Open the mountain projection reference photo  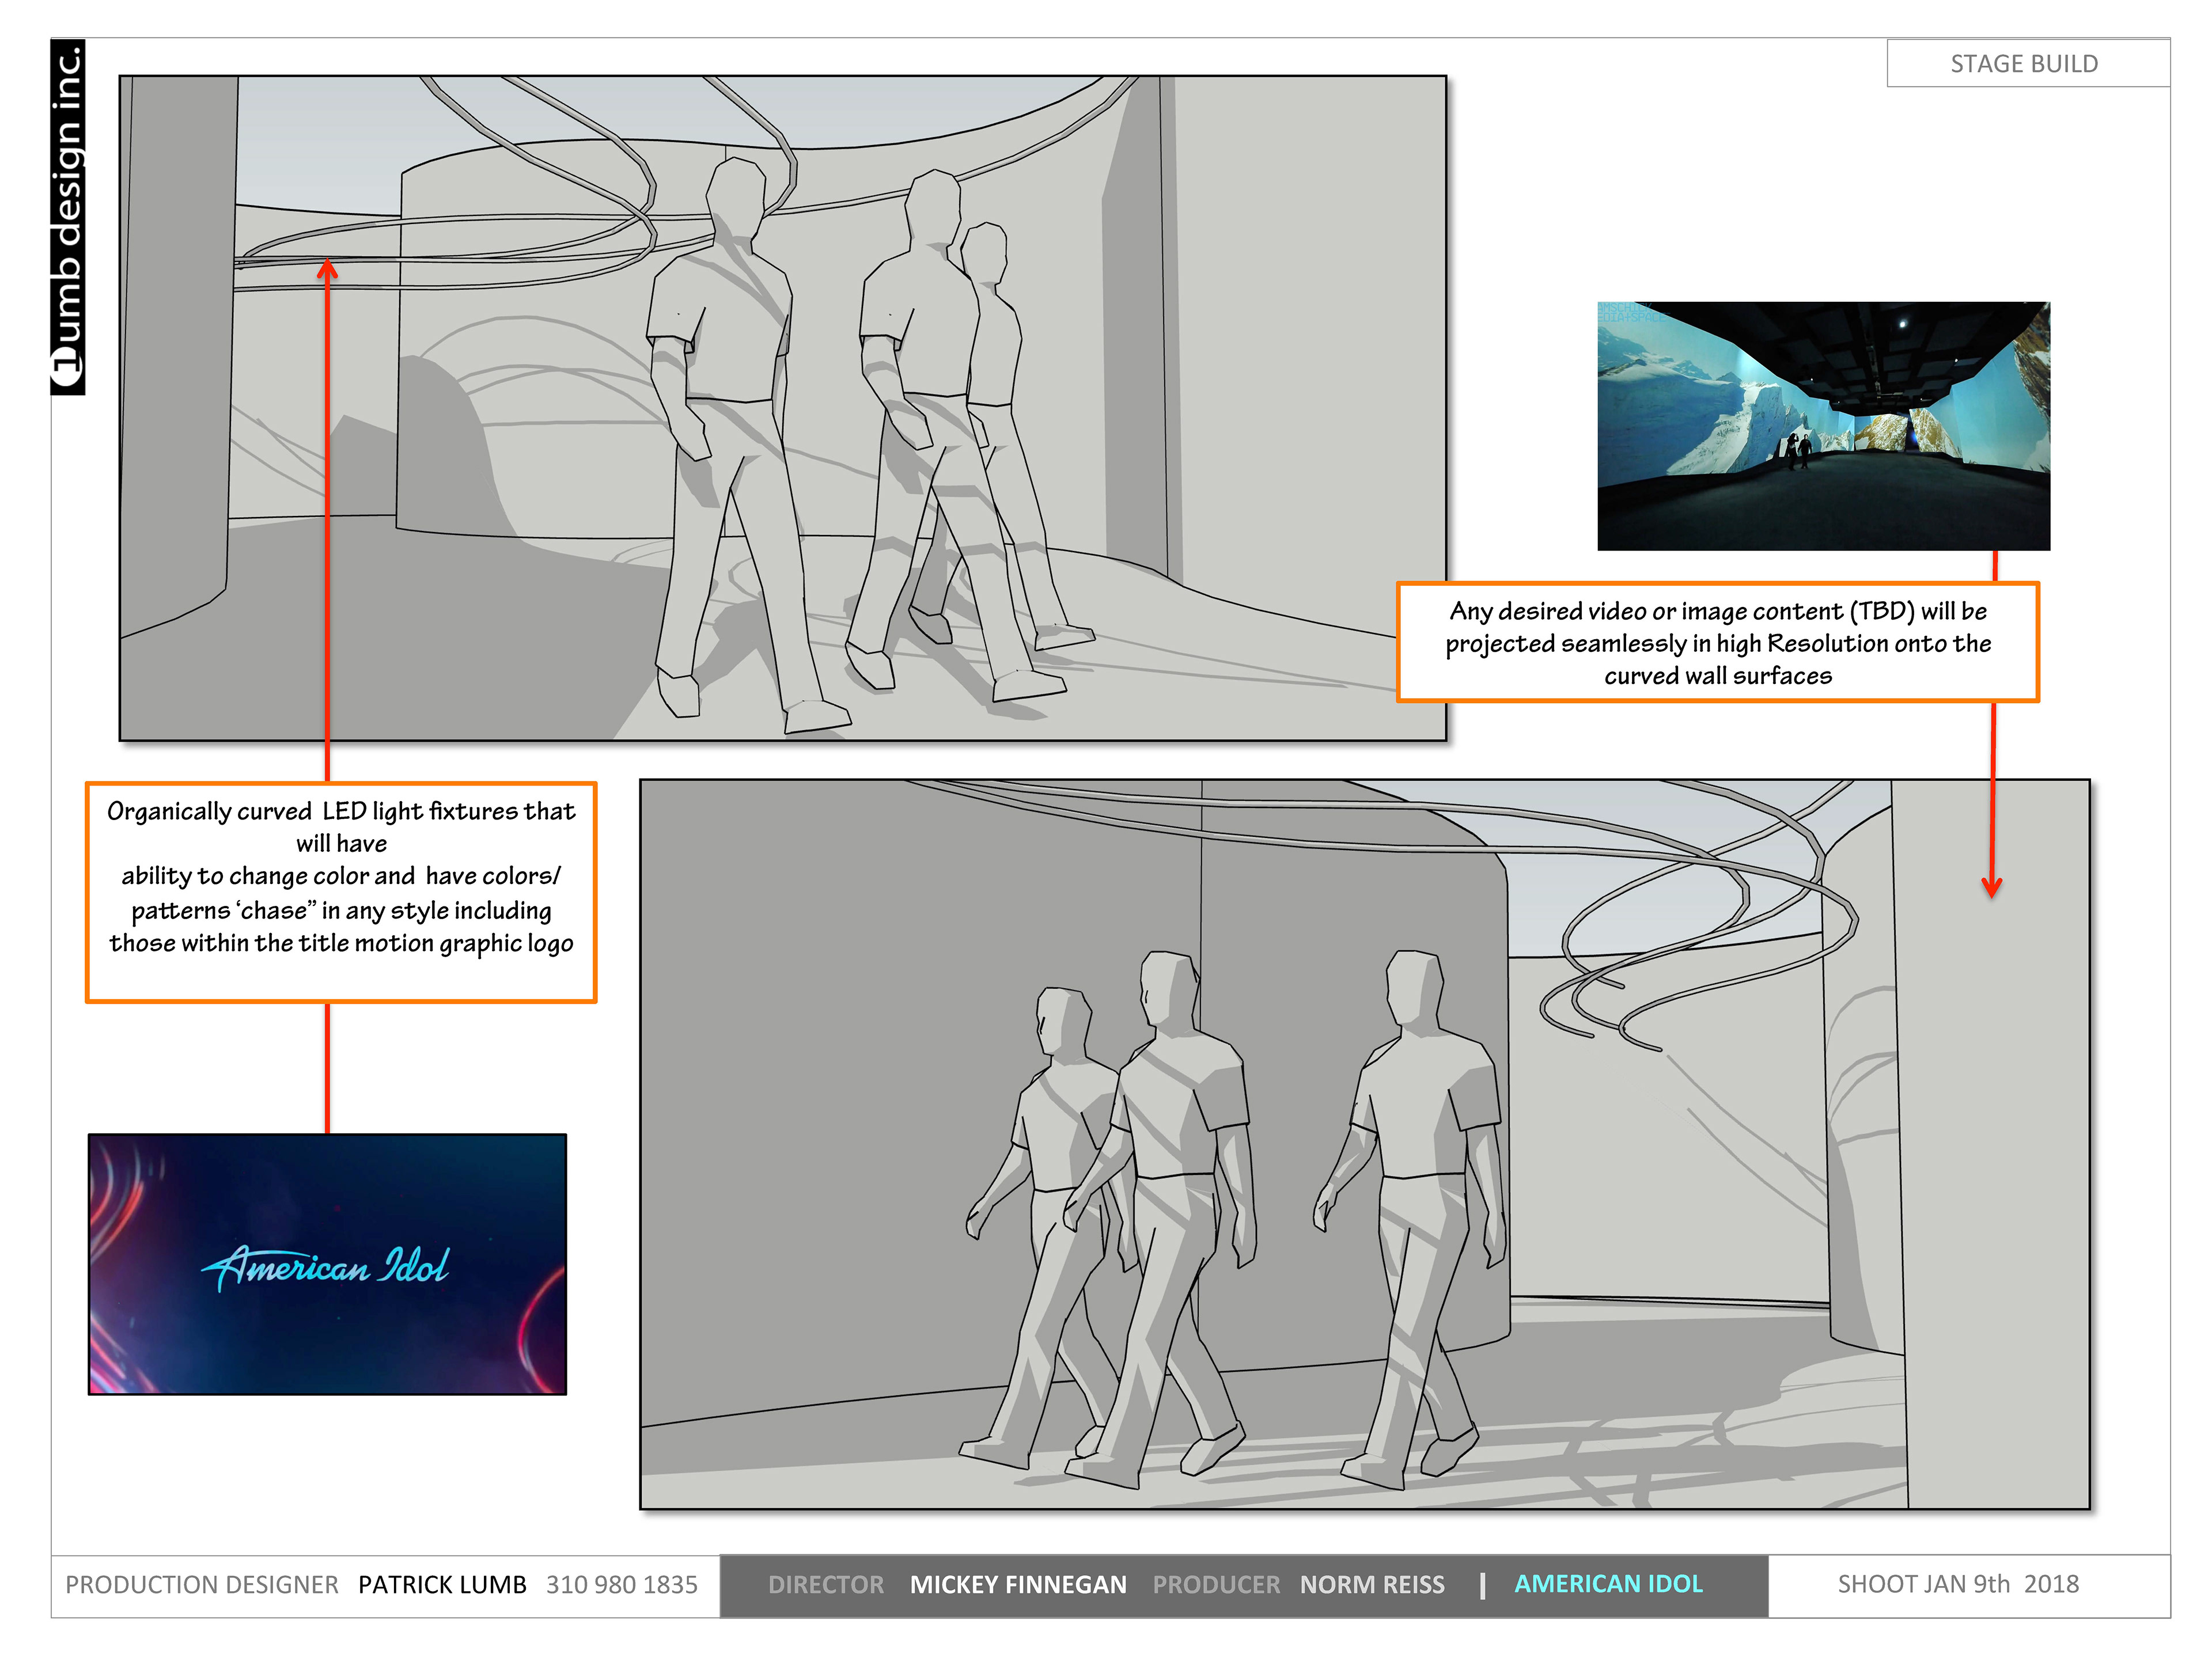click(1823, 426)
